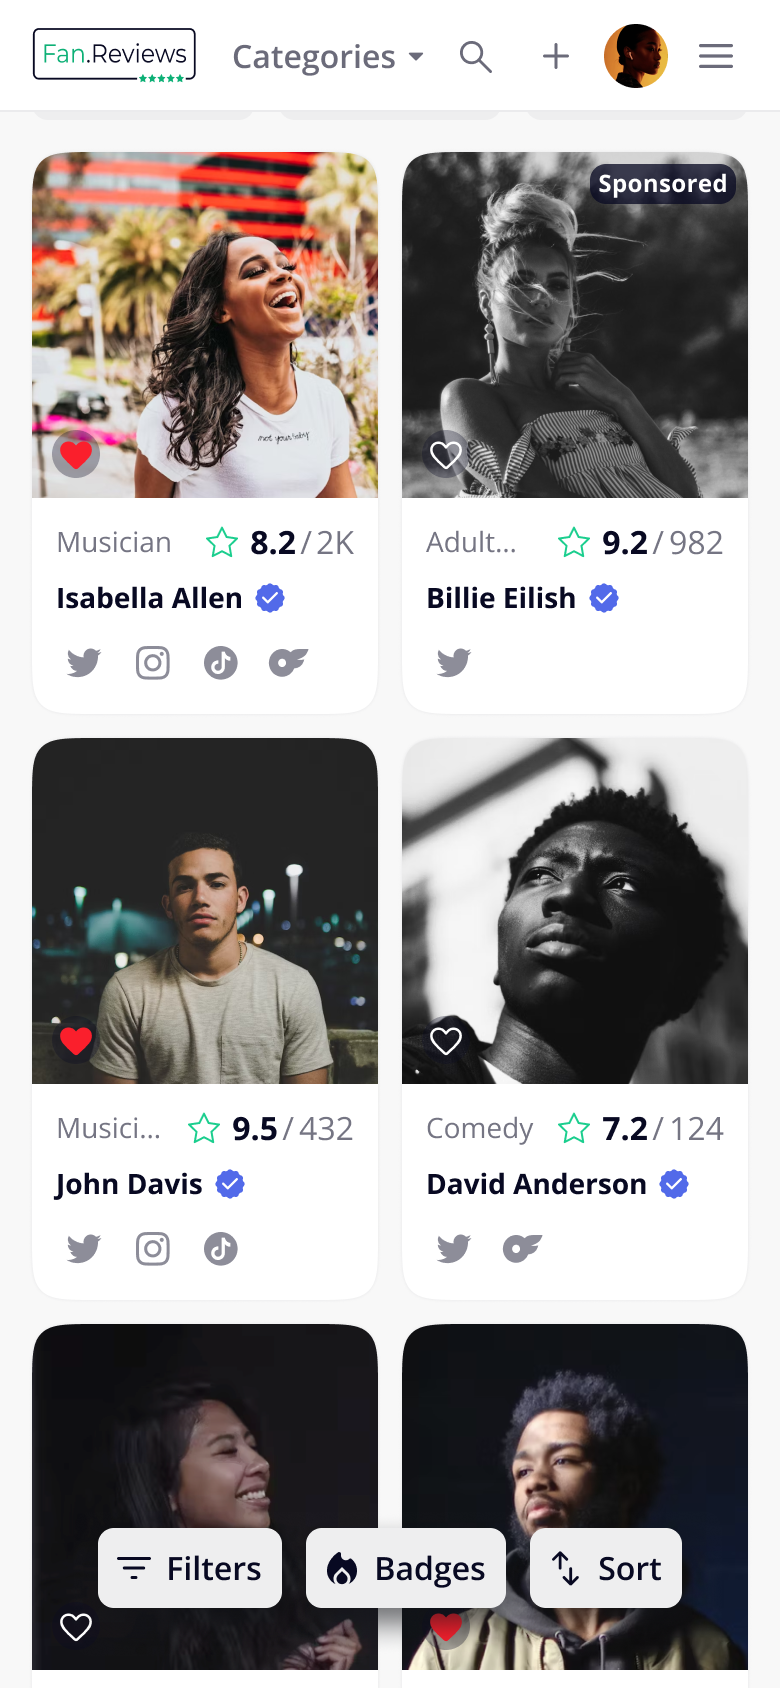This screenshot has width=780, height=1688.
Task: Open the Filters panel
Action: click(189, 1567)
